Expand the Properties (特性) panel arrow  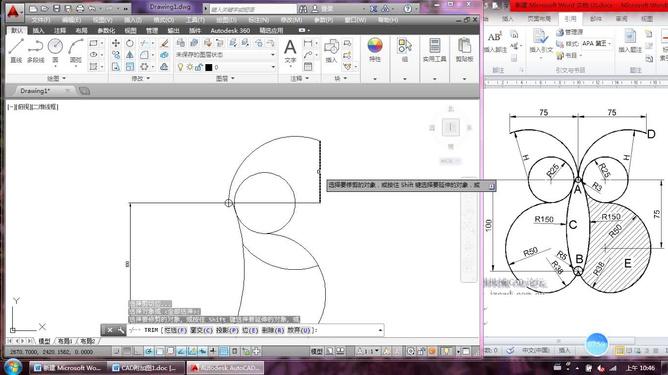click(375, 79)
